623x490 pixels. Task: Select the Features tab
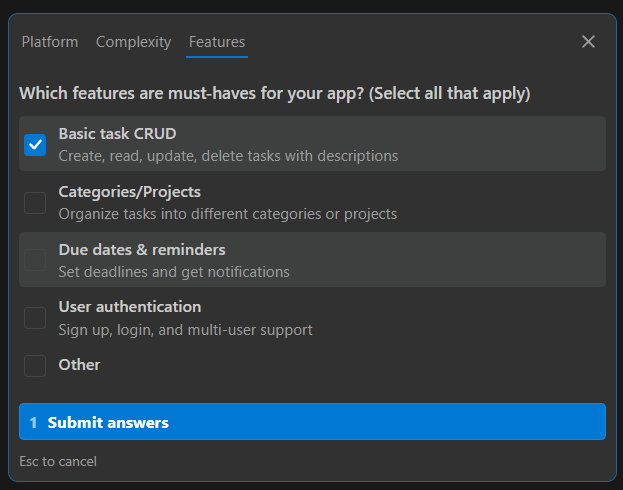click(217, 42)
